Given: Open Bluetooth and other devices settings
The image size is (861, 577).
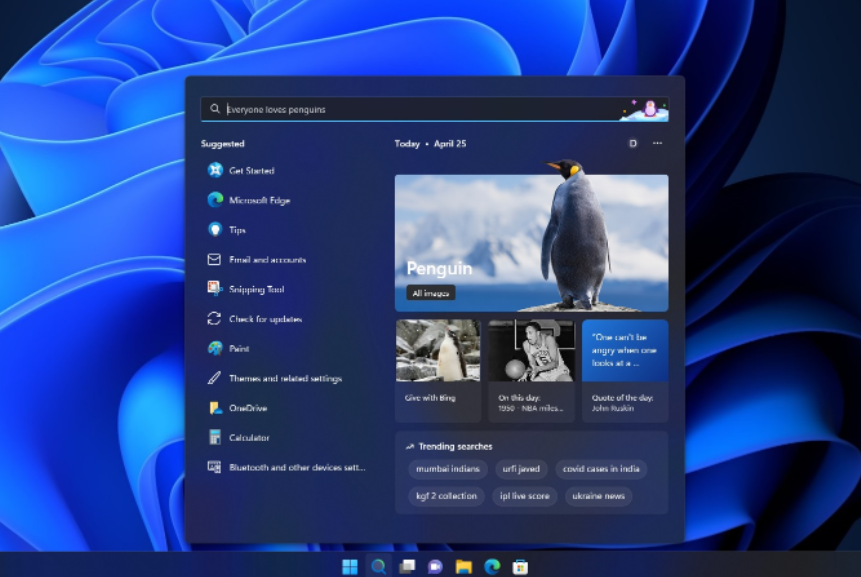Looking at the screenshot, I should tap(296, 467).
